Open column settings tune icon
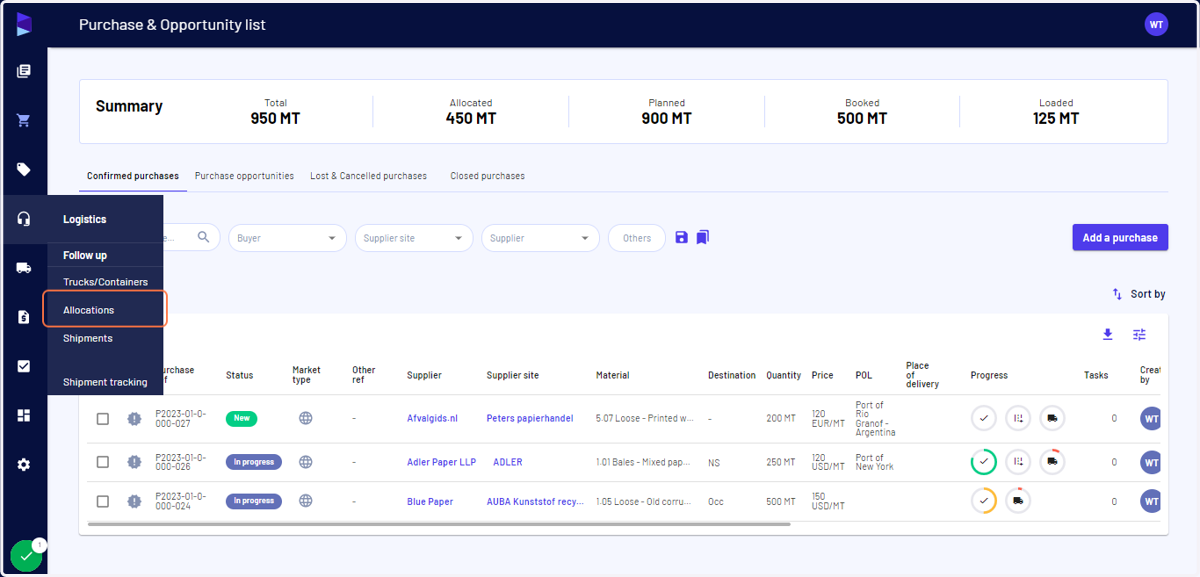Screen dimensions: 1200x577 point(1139,334)
